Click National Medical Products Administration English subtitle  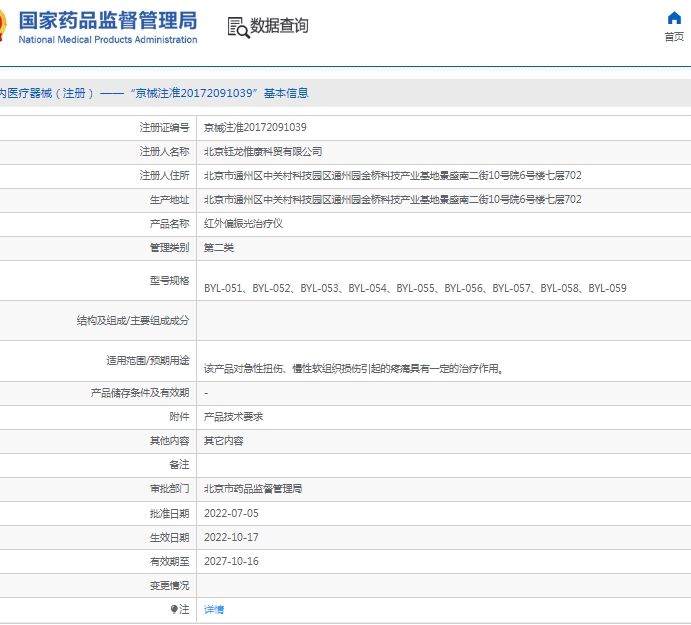point(108,40)
